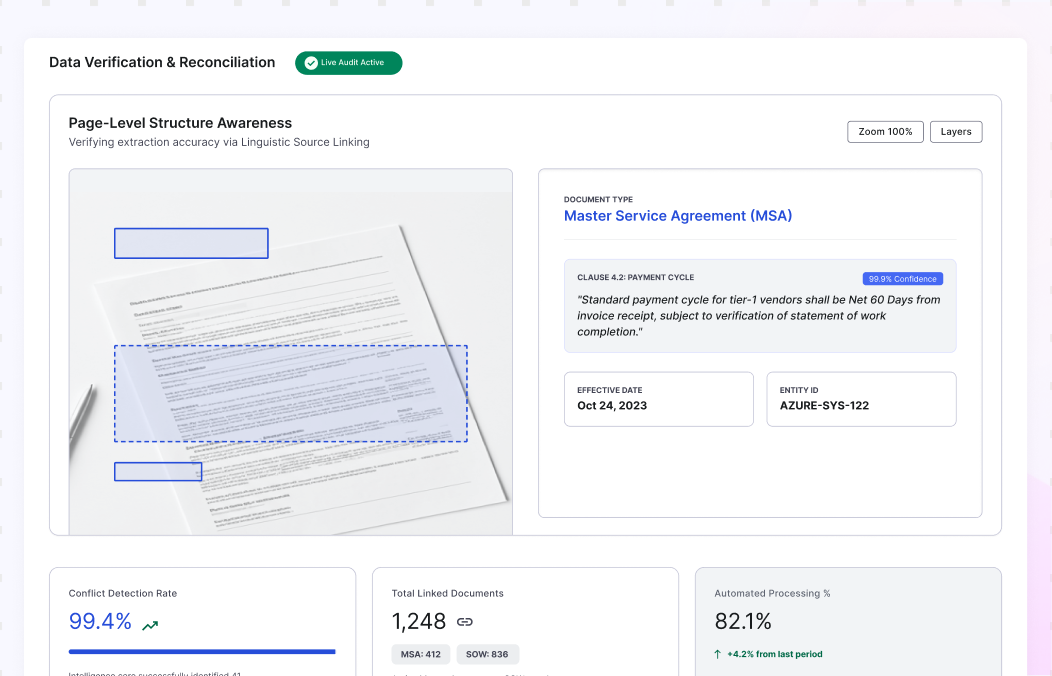Image resolution: width=1052 pixels, height=676 pixels.
Task: Click the Total Linked Documents label
Action: point(448,594)
